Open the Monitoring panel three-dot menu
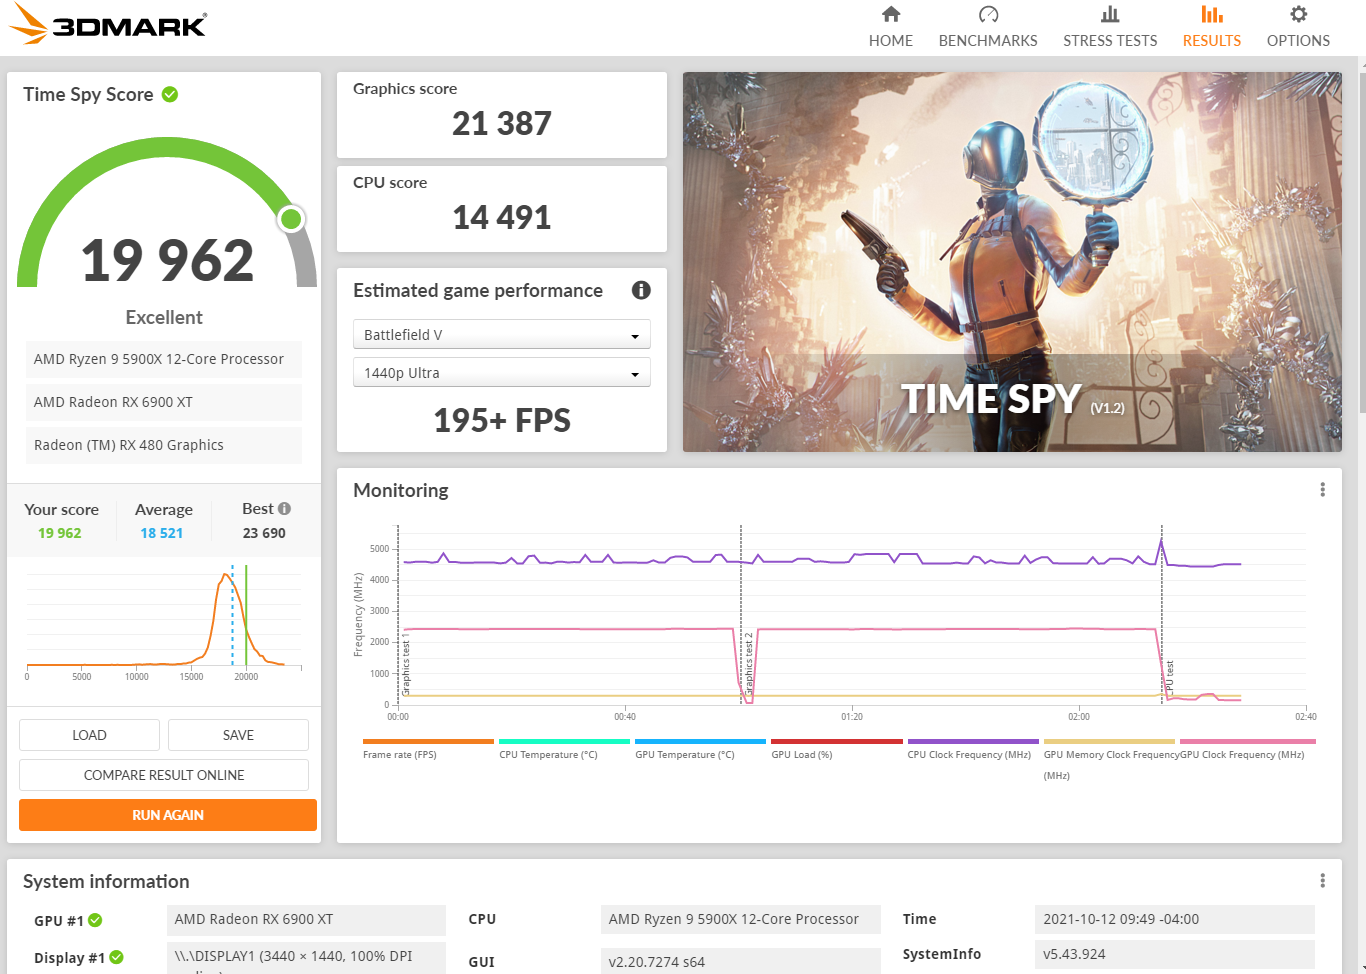This screenshot has height=974, width=1366. 1322,490
